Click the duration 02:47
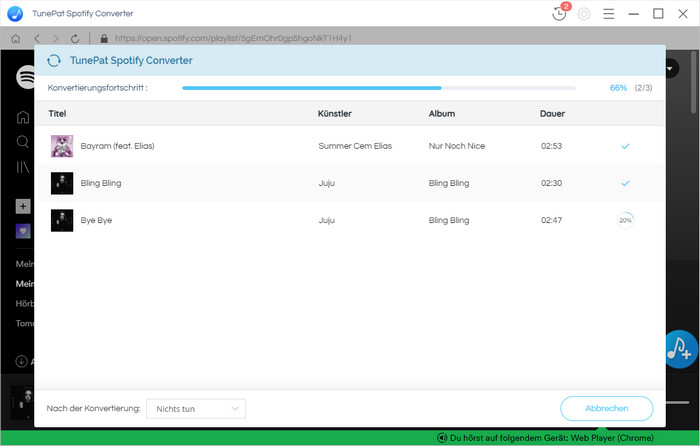The image size is (700, 446). pyautogui.click(x=551, y=220)
